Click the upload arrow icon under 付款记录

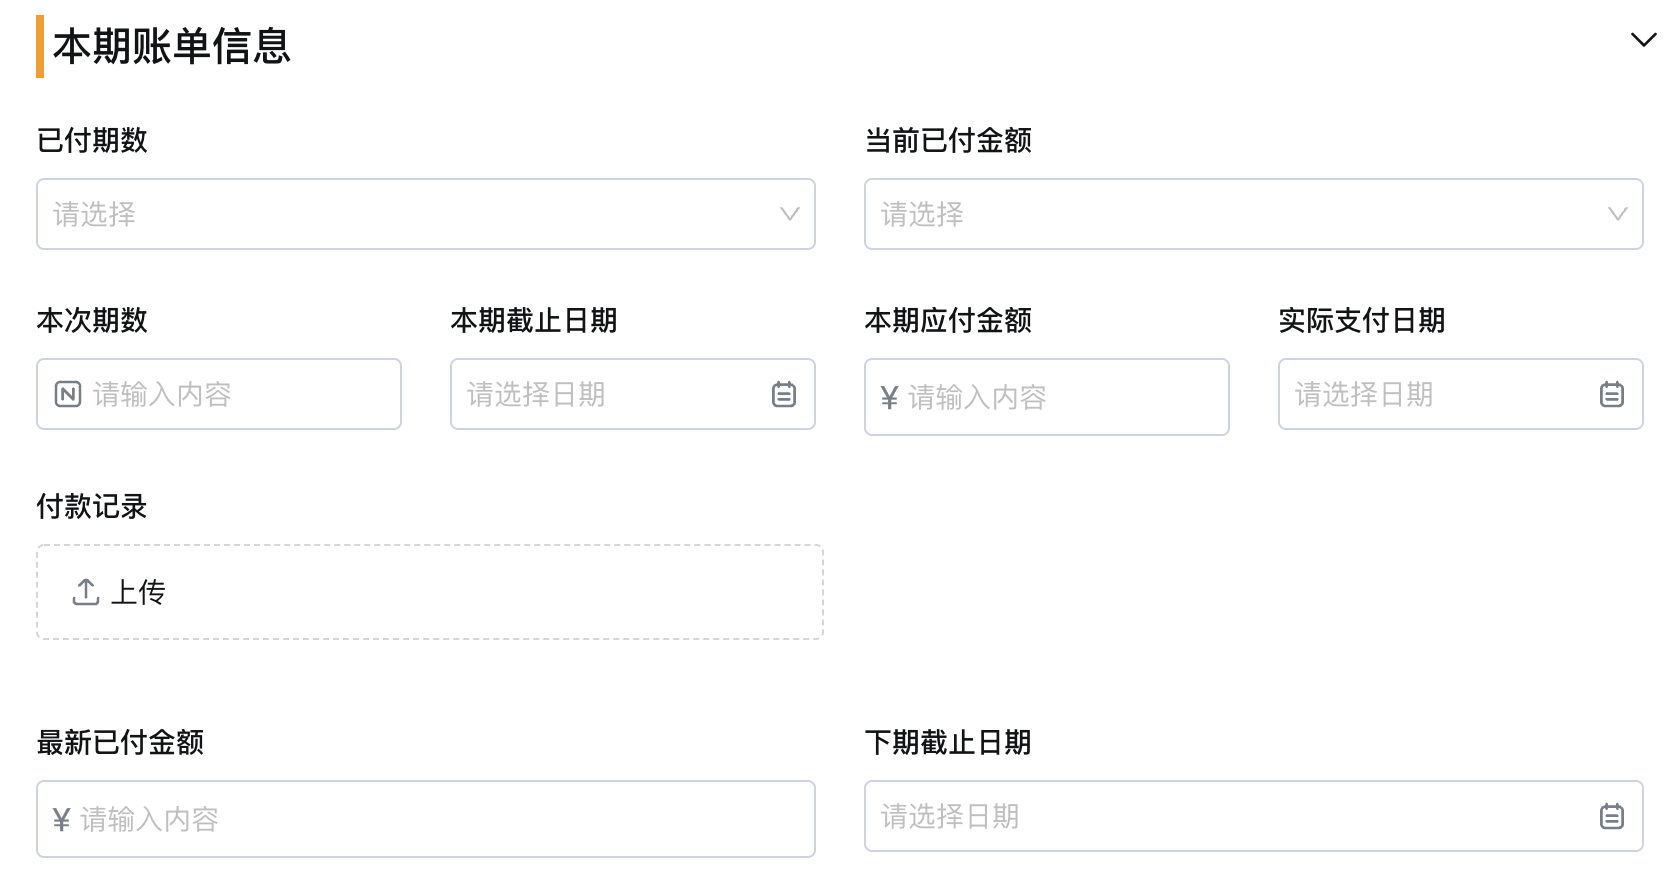pyautogui.click(x=86, y=592)
